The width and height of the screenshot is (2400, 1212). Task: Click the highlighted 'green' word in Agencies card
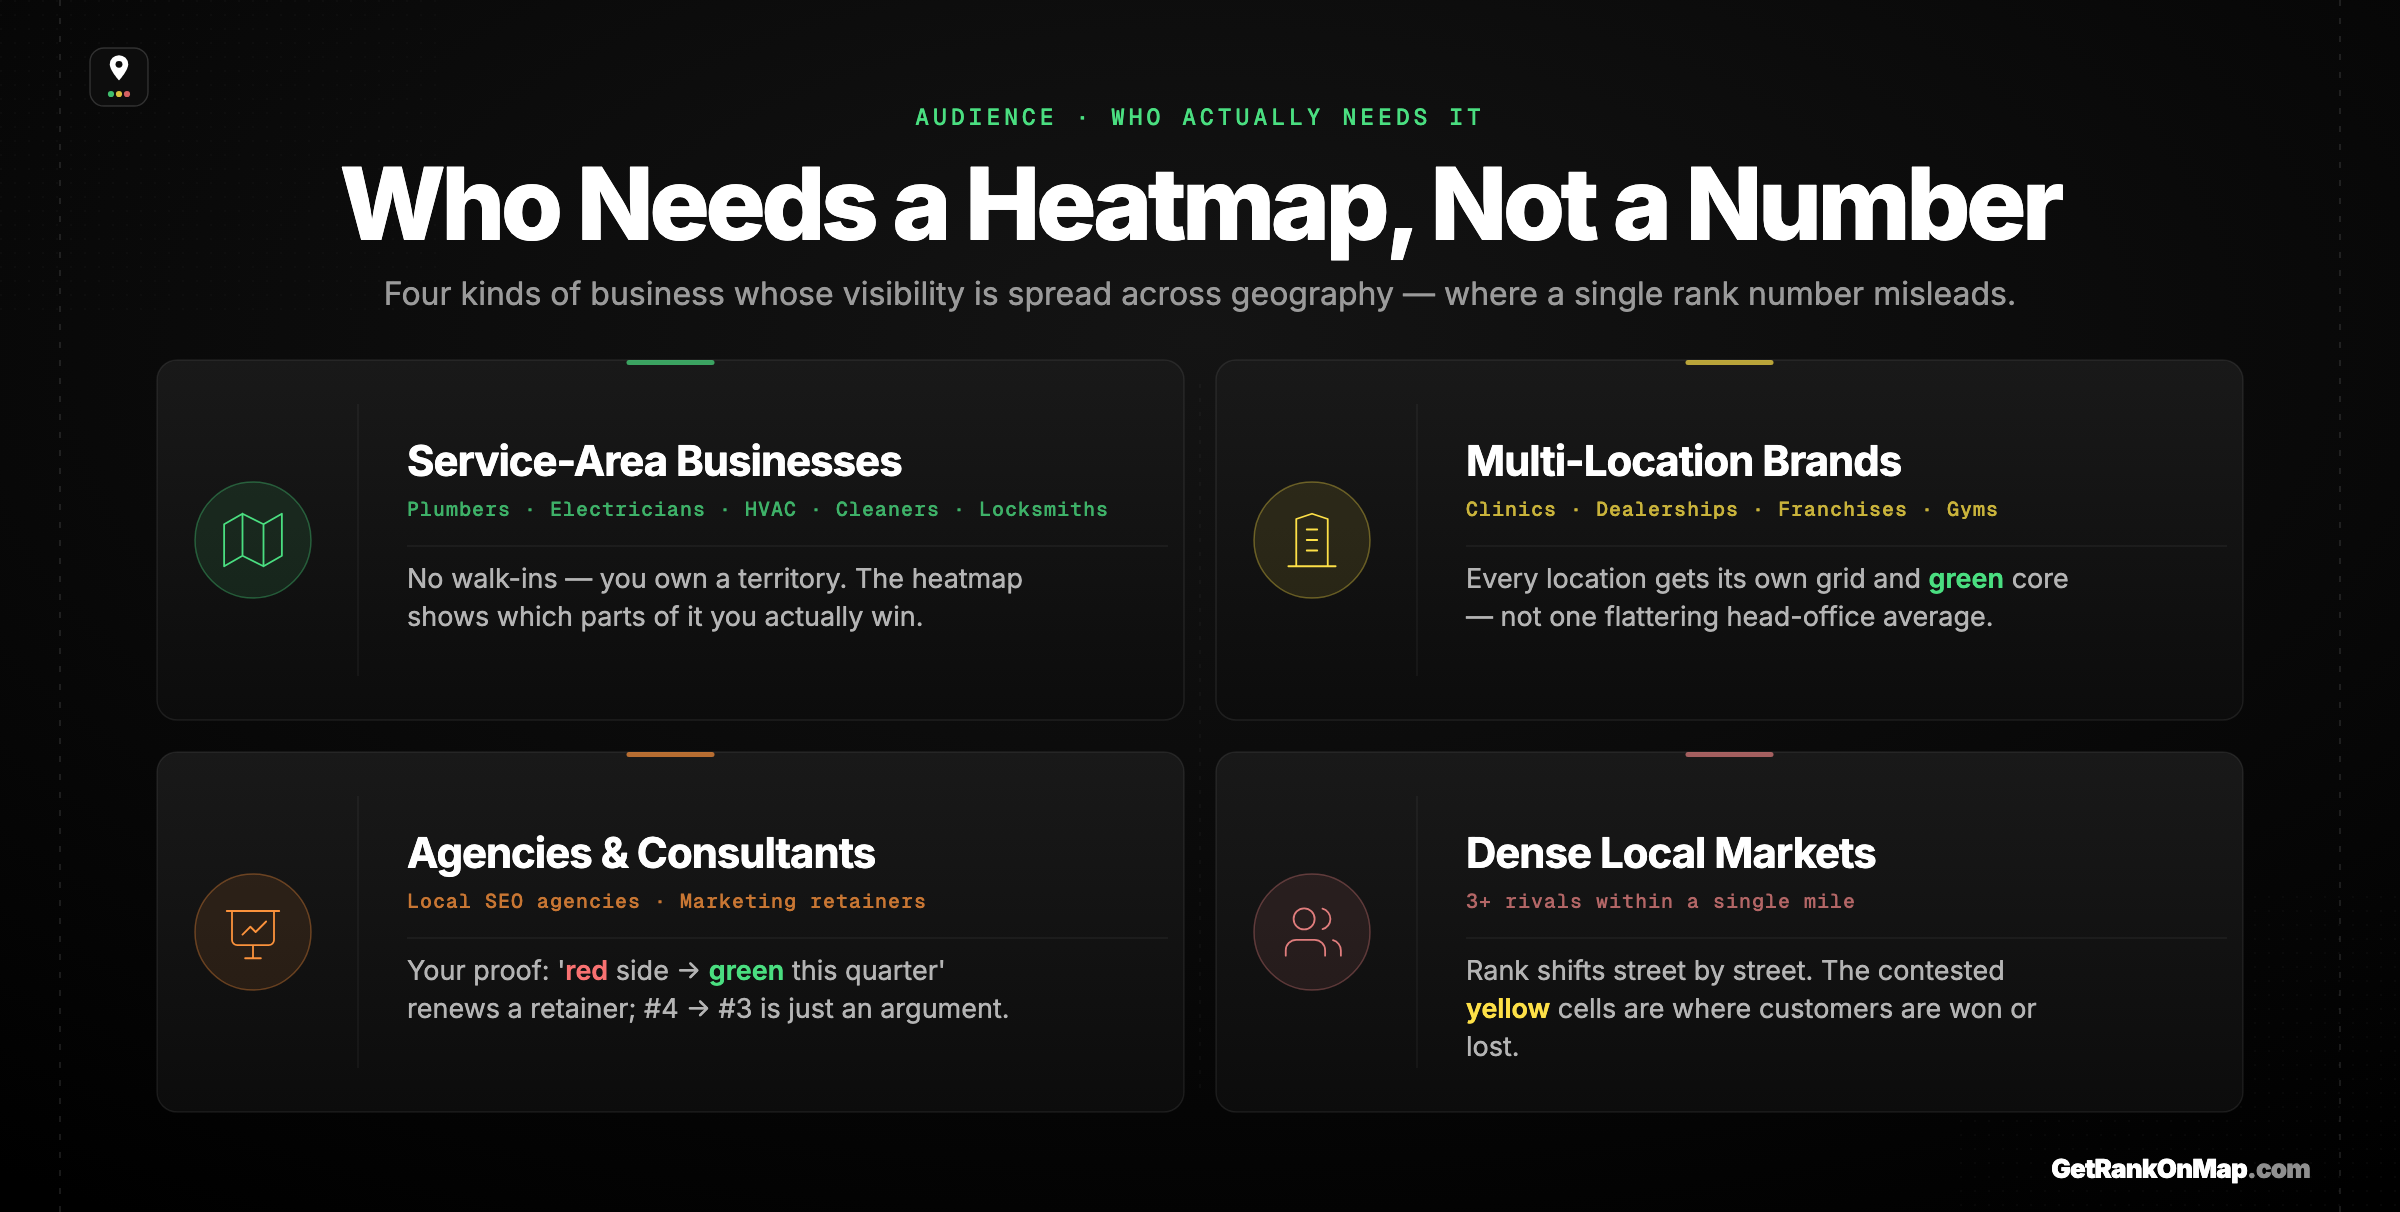(746, 971)
